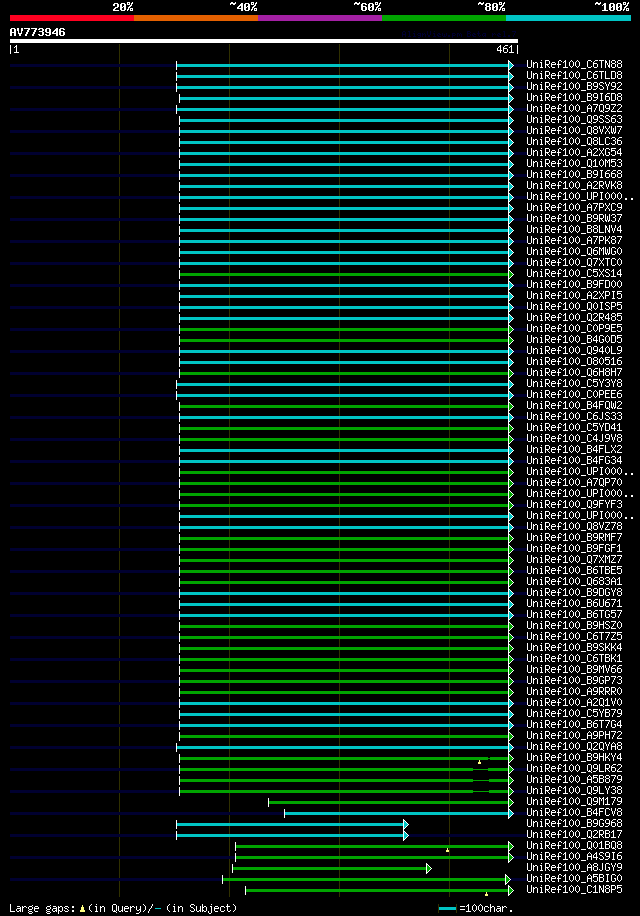This screenshot has width=640, height=916.
Task: Select the UniRef100_B4FLX2 label
Action: tap(574, 450)
